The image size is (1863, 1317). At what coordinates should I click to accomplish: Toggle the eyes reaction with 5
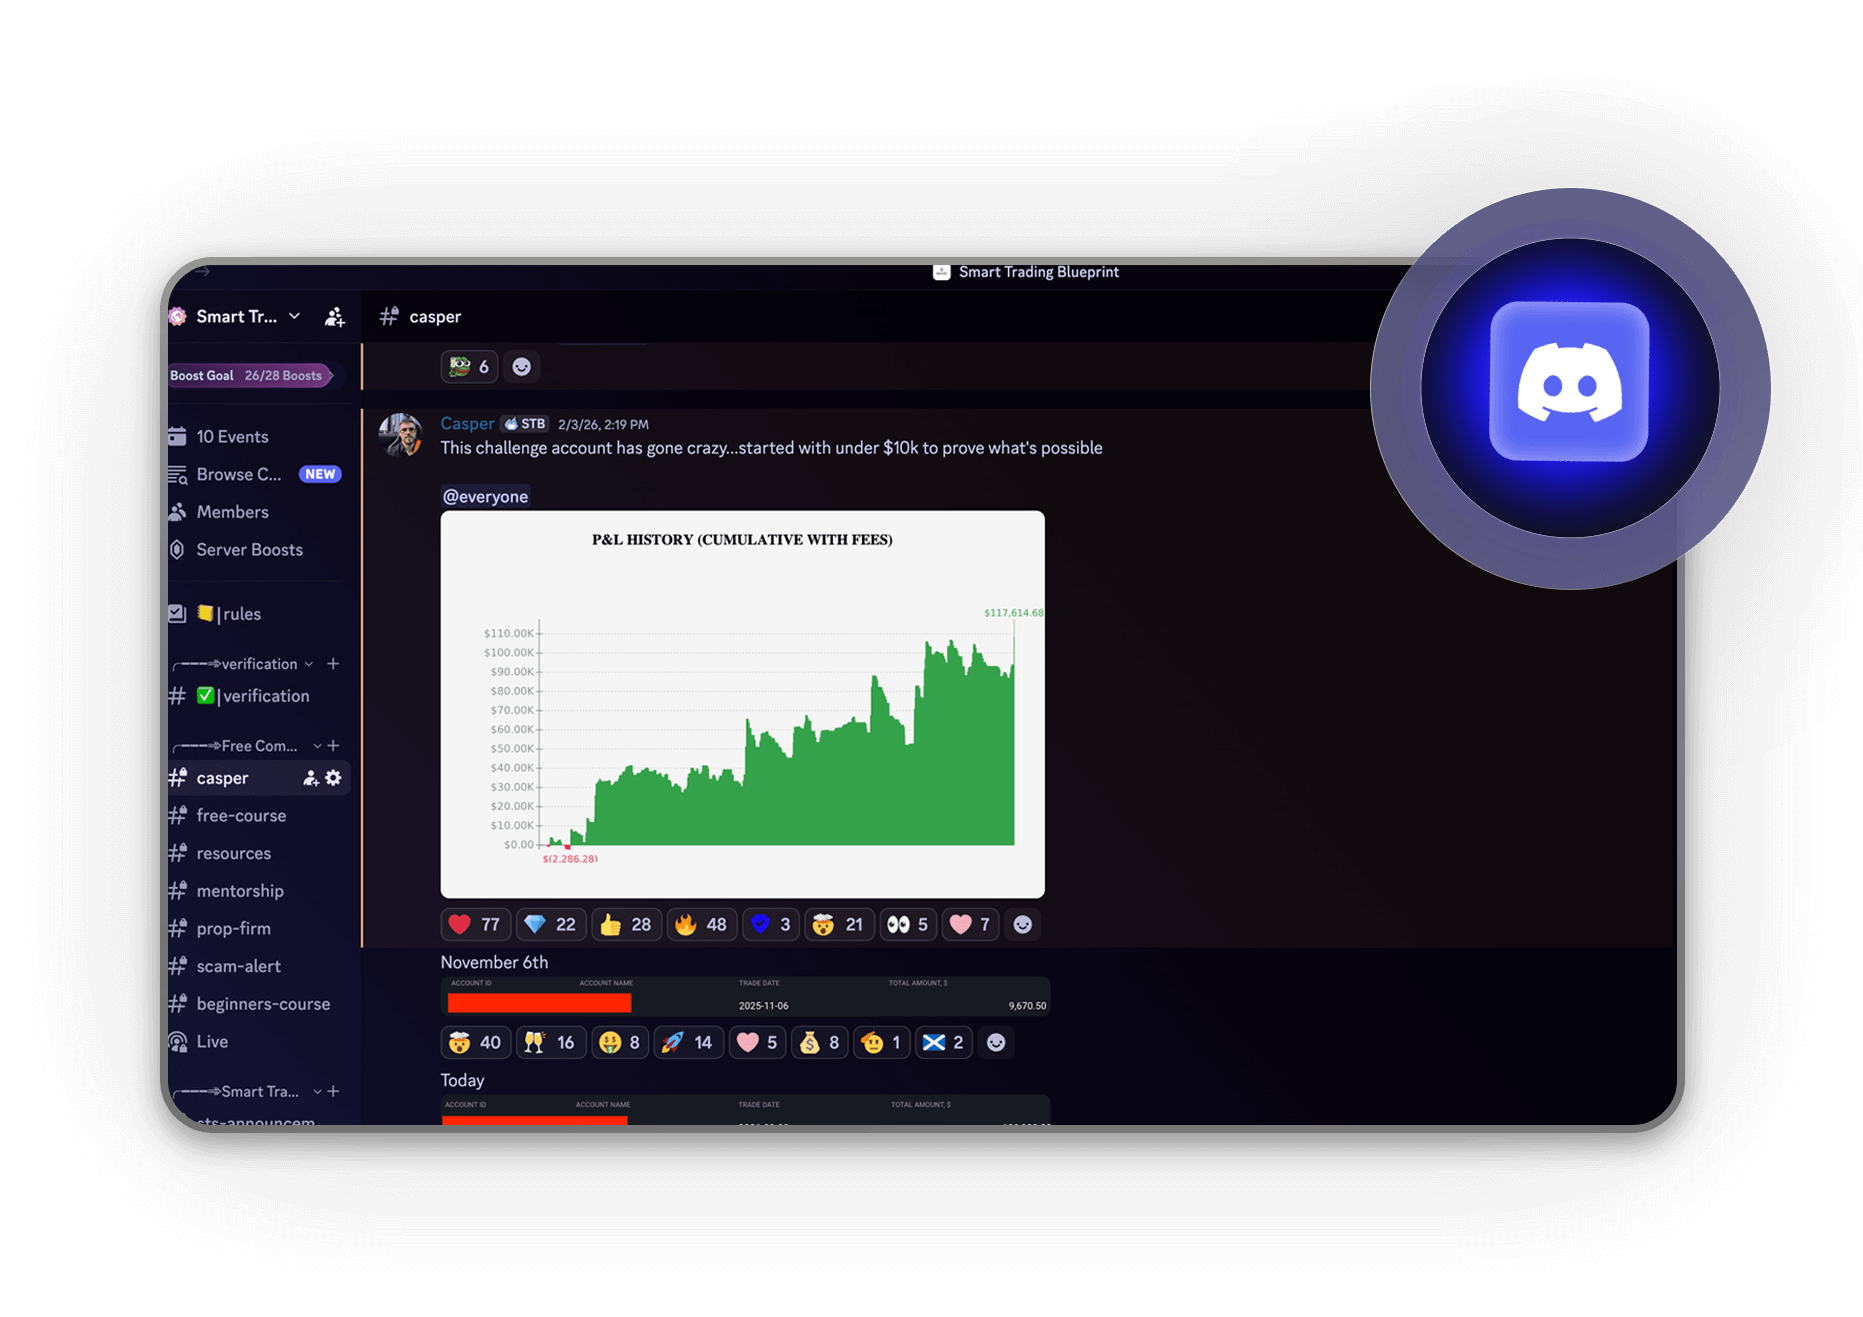[x=908, y=925]
